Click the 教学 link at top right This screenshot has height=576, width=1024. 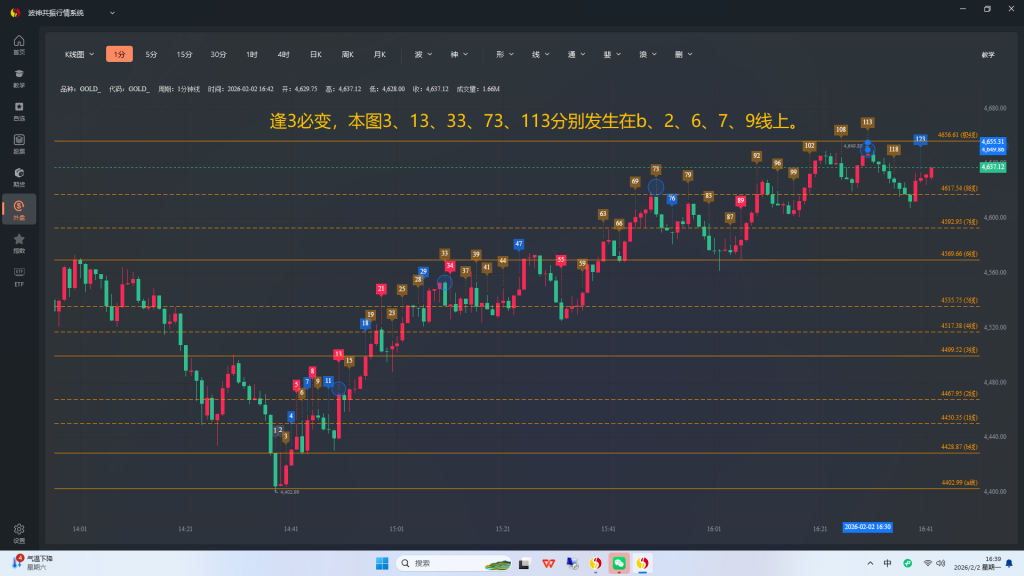coord(987,54)
